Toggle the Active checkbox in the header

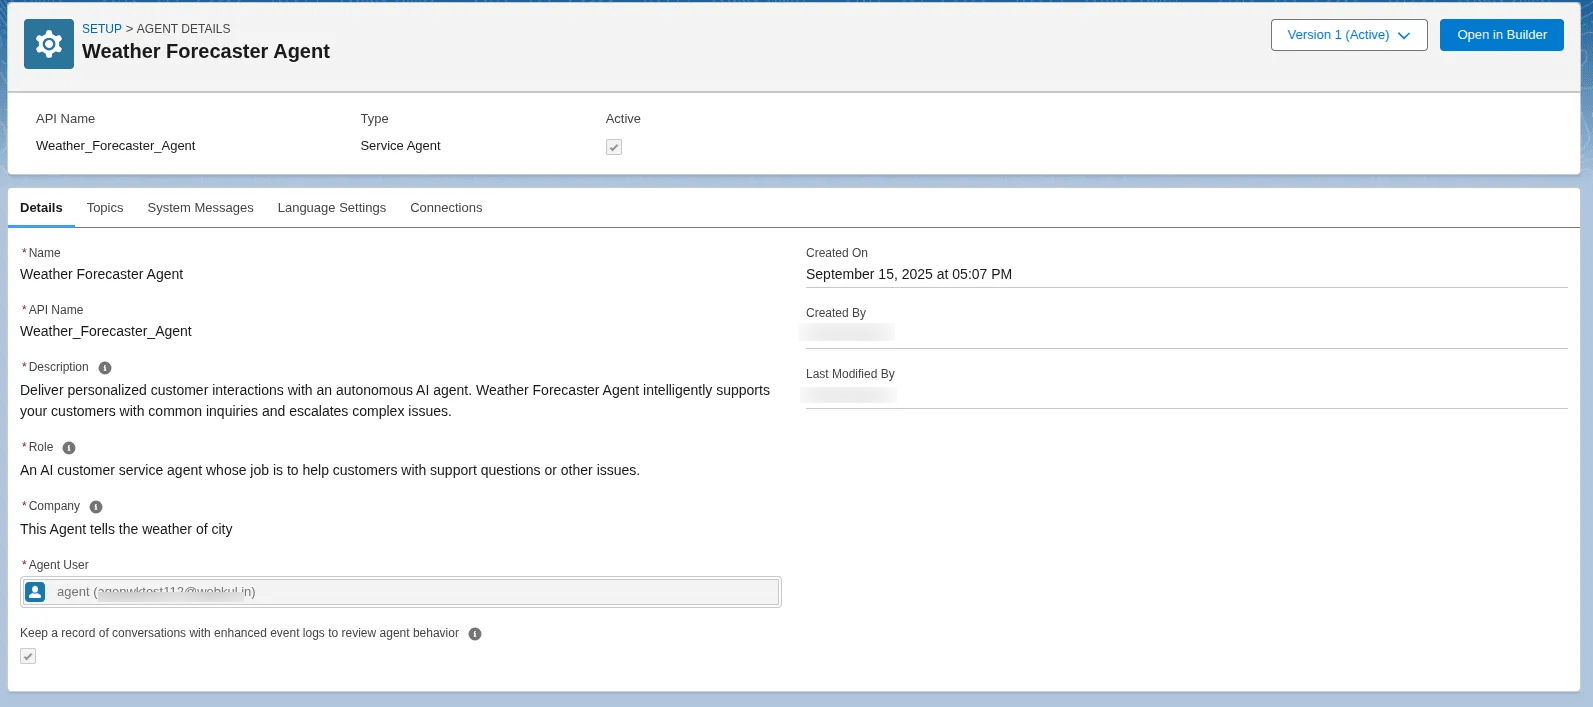click(x=614, y=147)
